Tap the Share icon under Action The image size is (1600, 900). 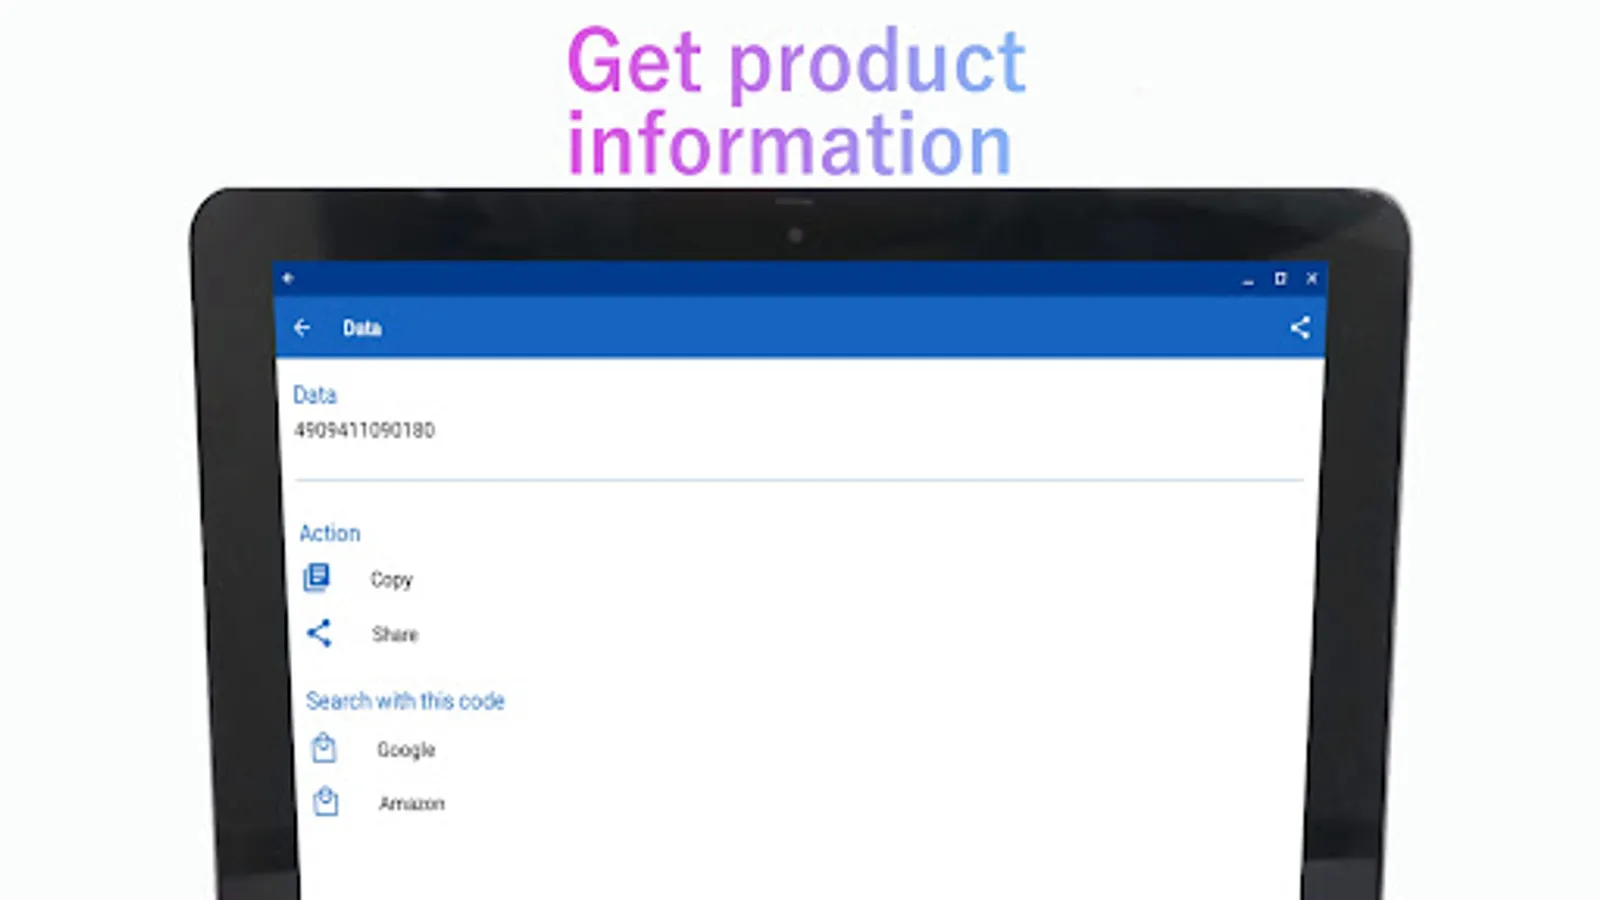(x=318, y=633)
